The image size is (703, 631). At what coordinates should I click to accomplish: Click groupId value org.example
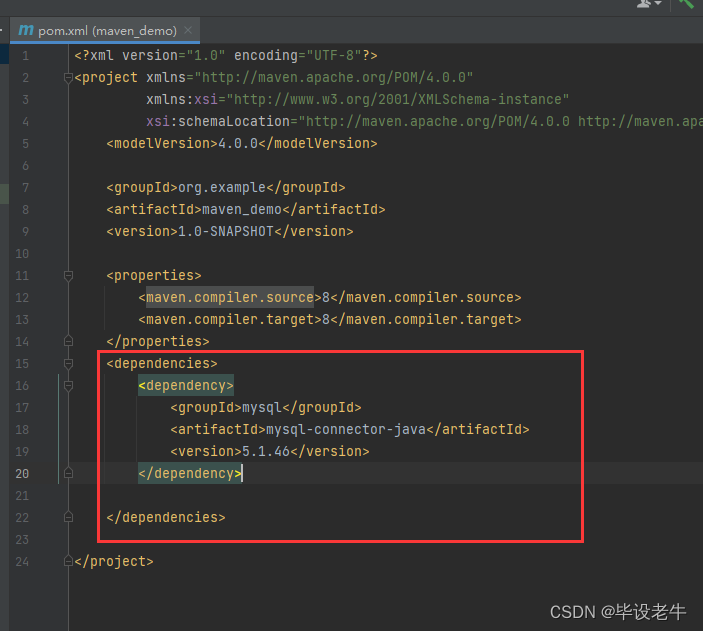222,187
